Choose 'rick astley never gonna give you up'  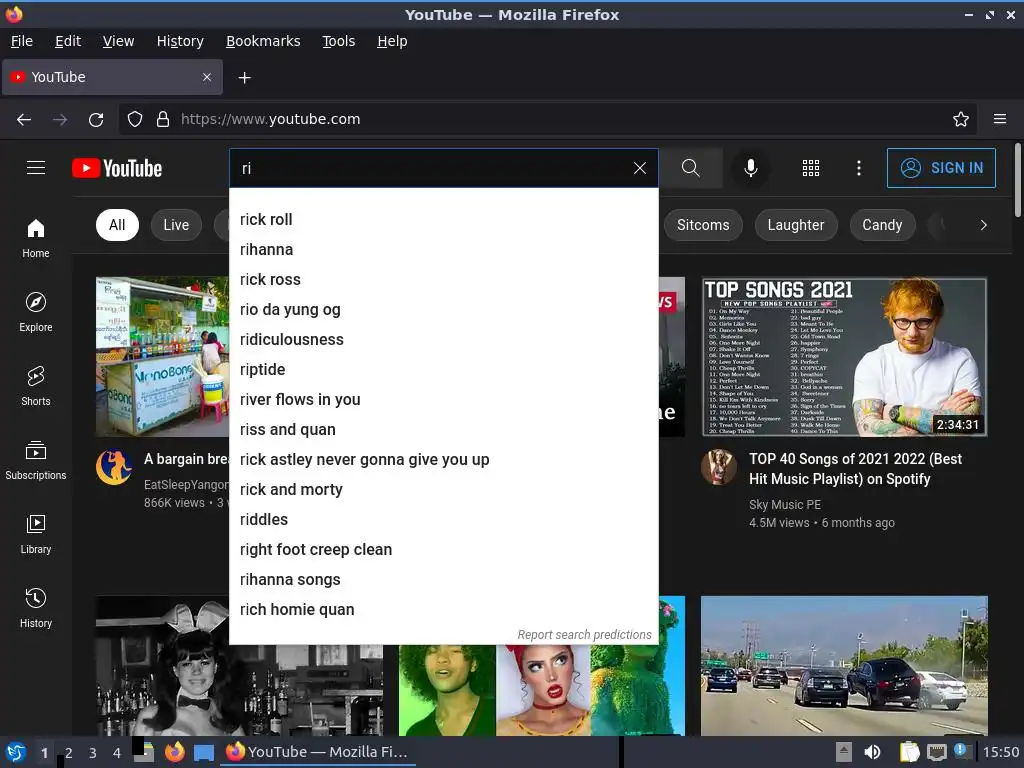point(443,460)
